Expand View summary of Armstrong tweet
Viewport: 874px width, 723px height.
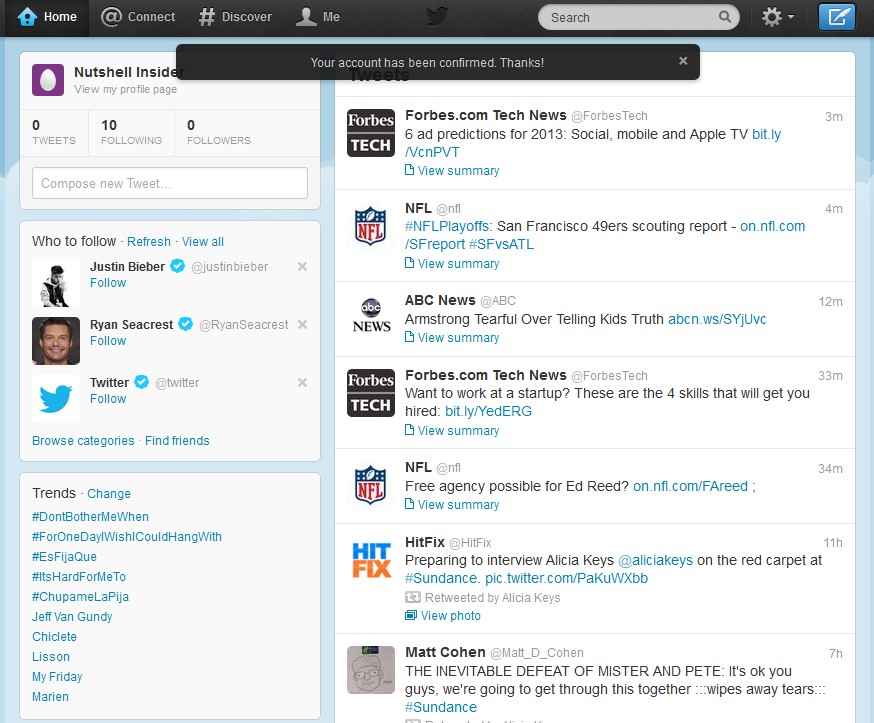coord(452,338)
